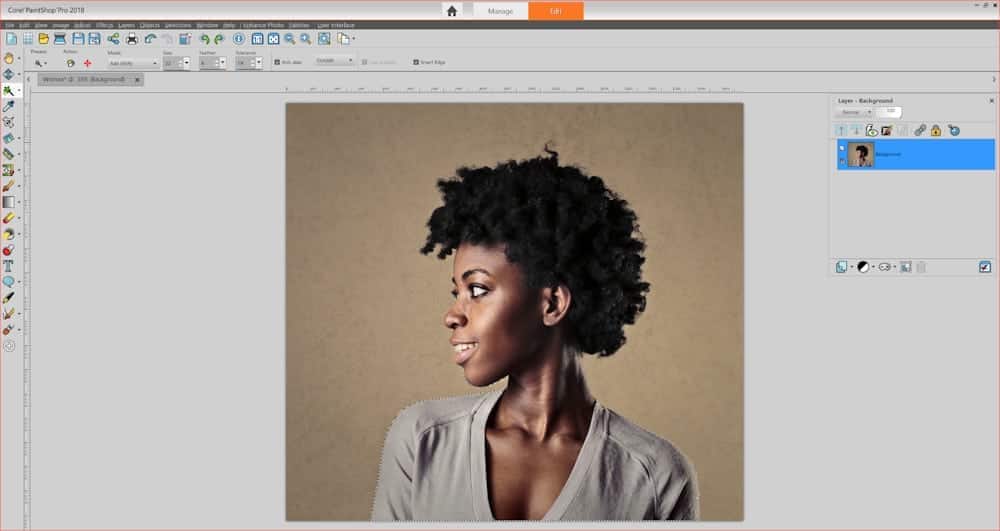This screenshot has width=1000, height=531.
Task: Open the layer blend mode dropdown
Action: [x=855, y=112]
